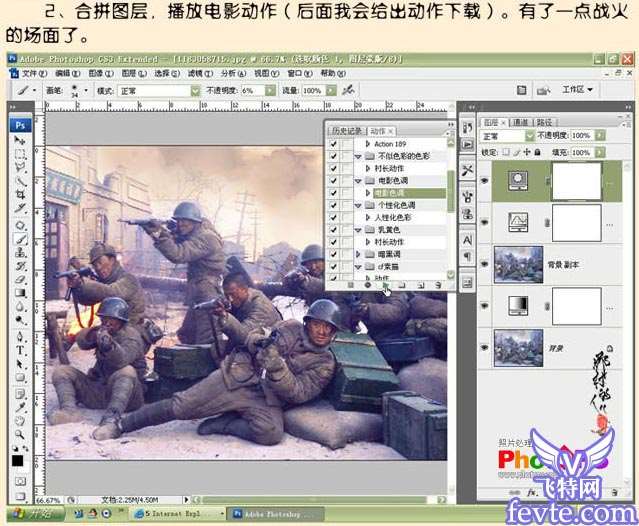639x526 pixels.
Task: Open brush mode 正常 dropdown
Action: point(196,90)
